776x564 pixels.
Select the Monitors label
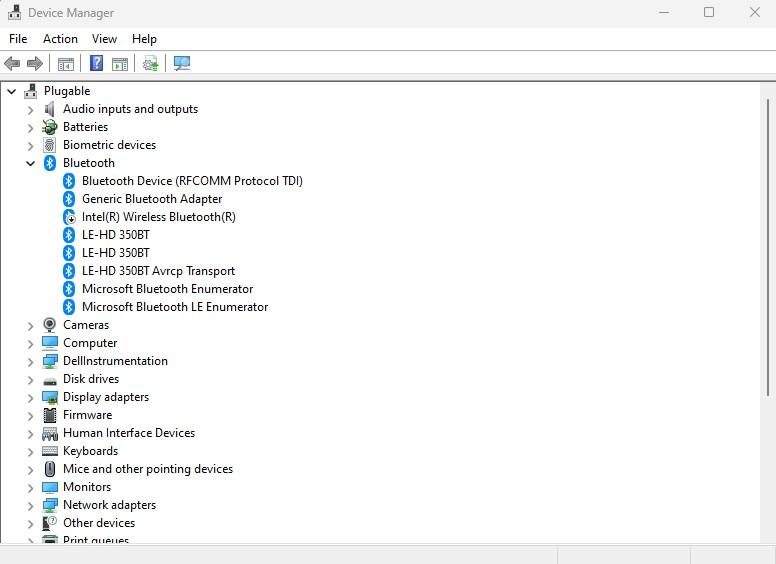pyautogui.click(x=87, y=487)
